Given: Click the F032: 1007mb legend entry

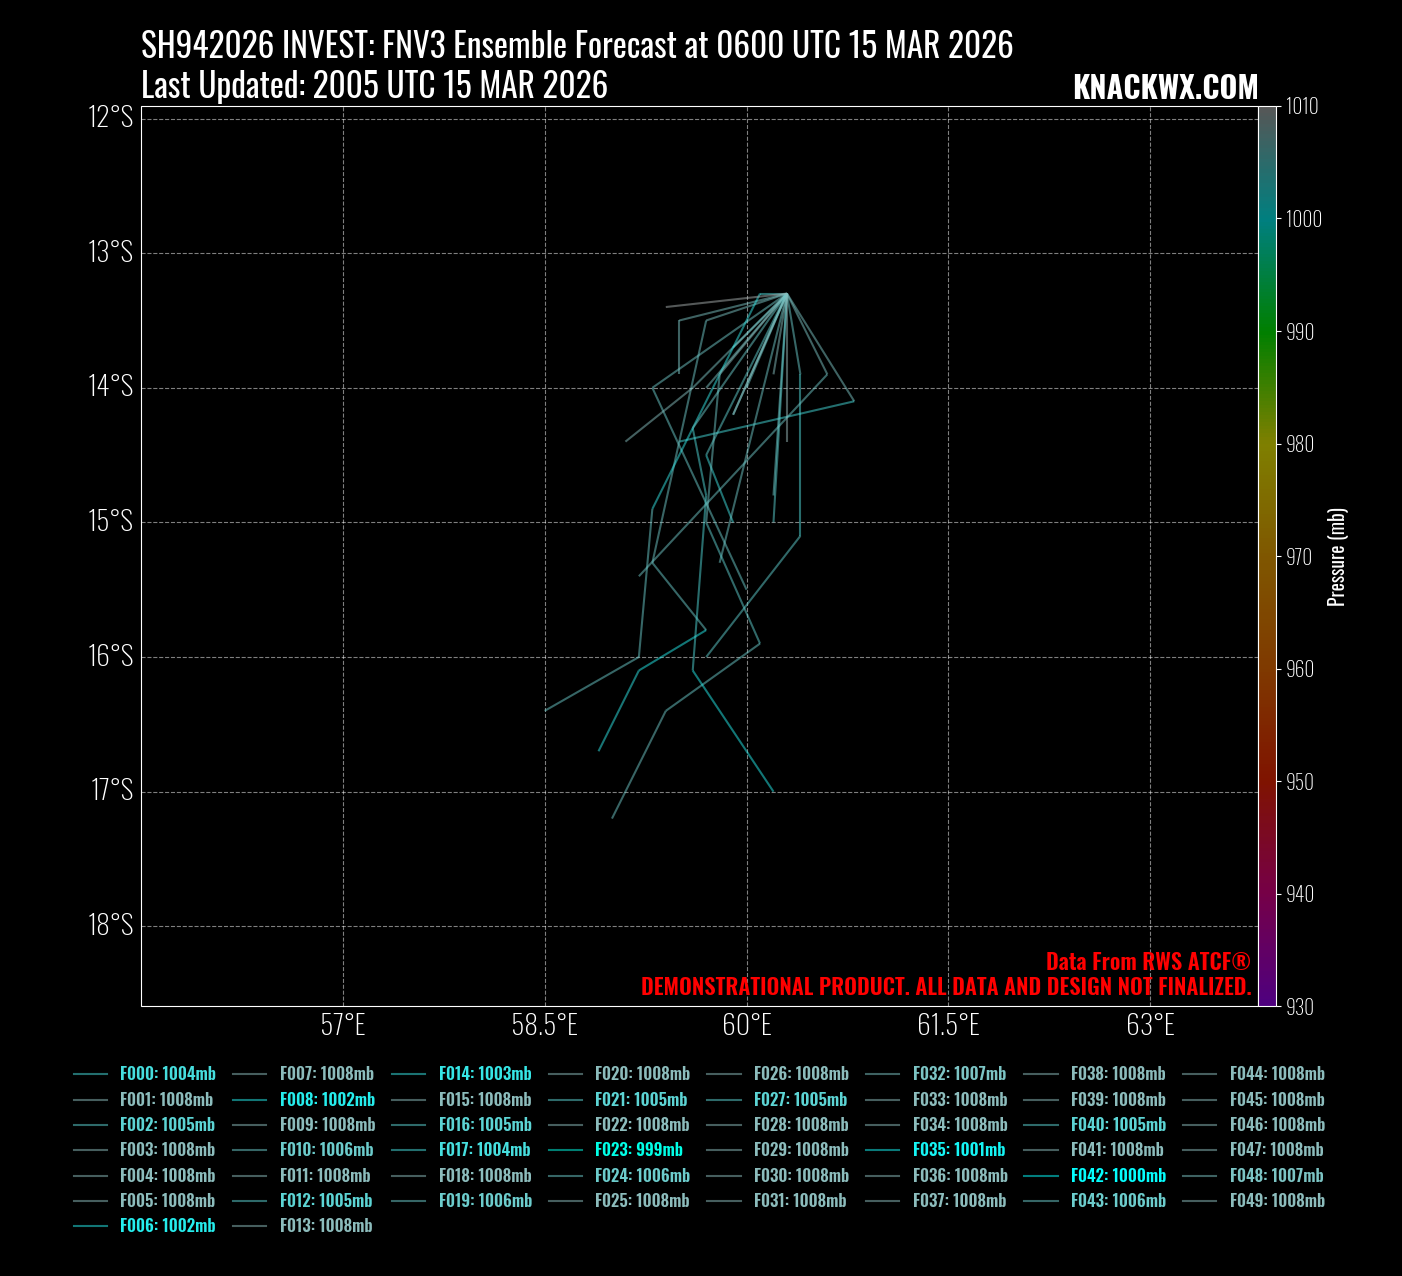Looking at the screenshot, I should pos(959,1074).
